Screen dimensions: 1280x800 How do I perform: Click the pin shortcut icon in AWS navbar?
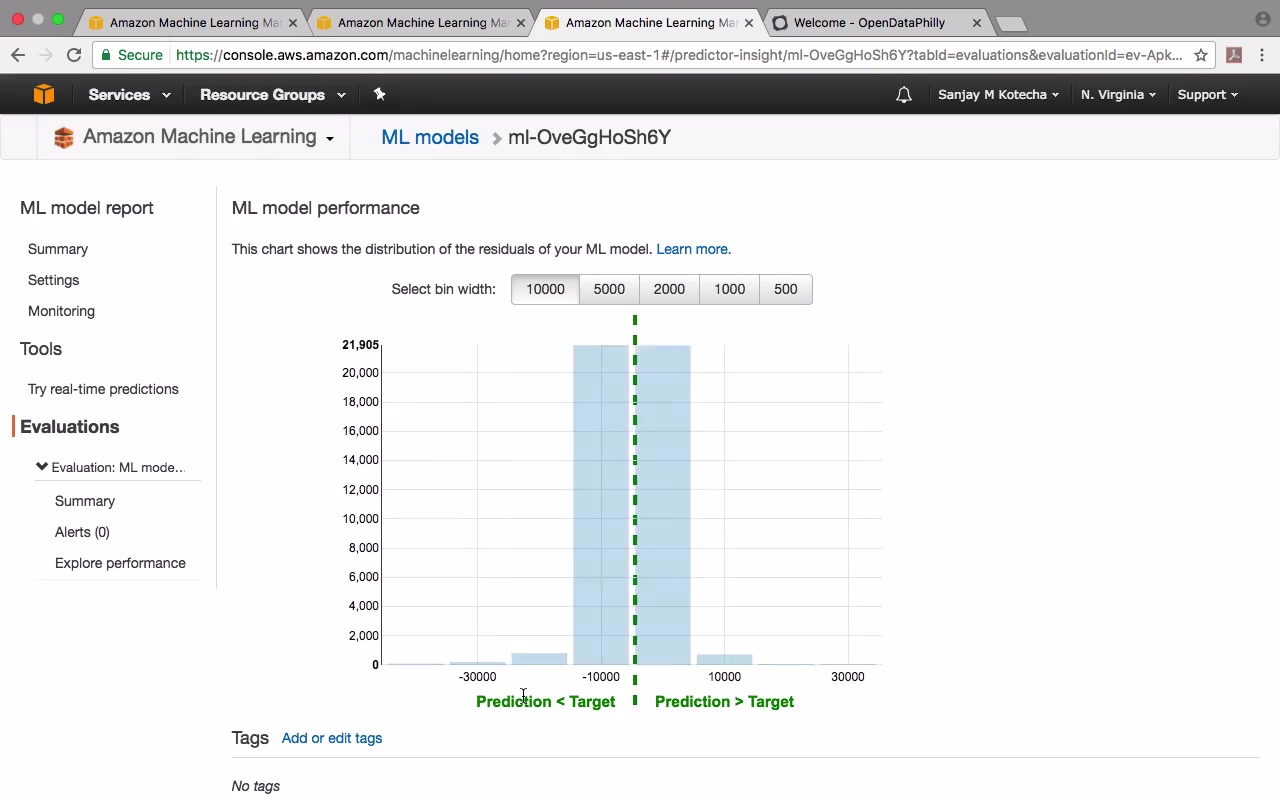pos(379,94)
